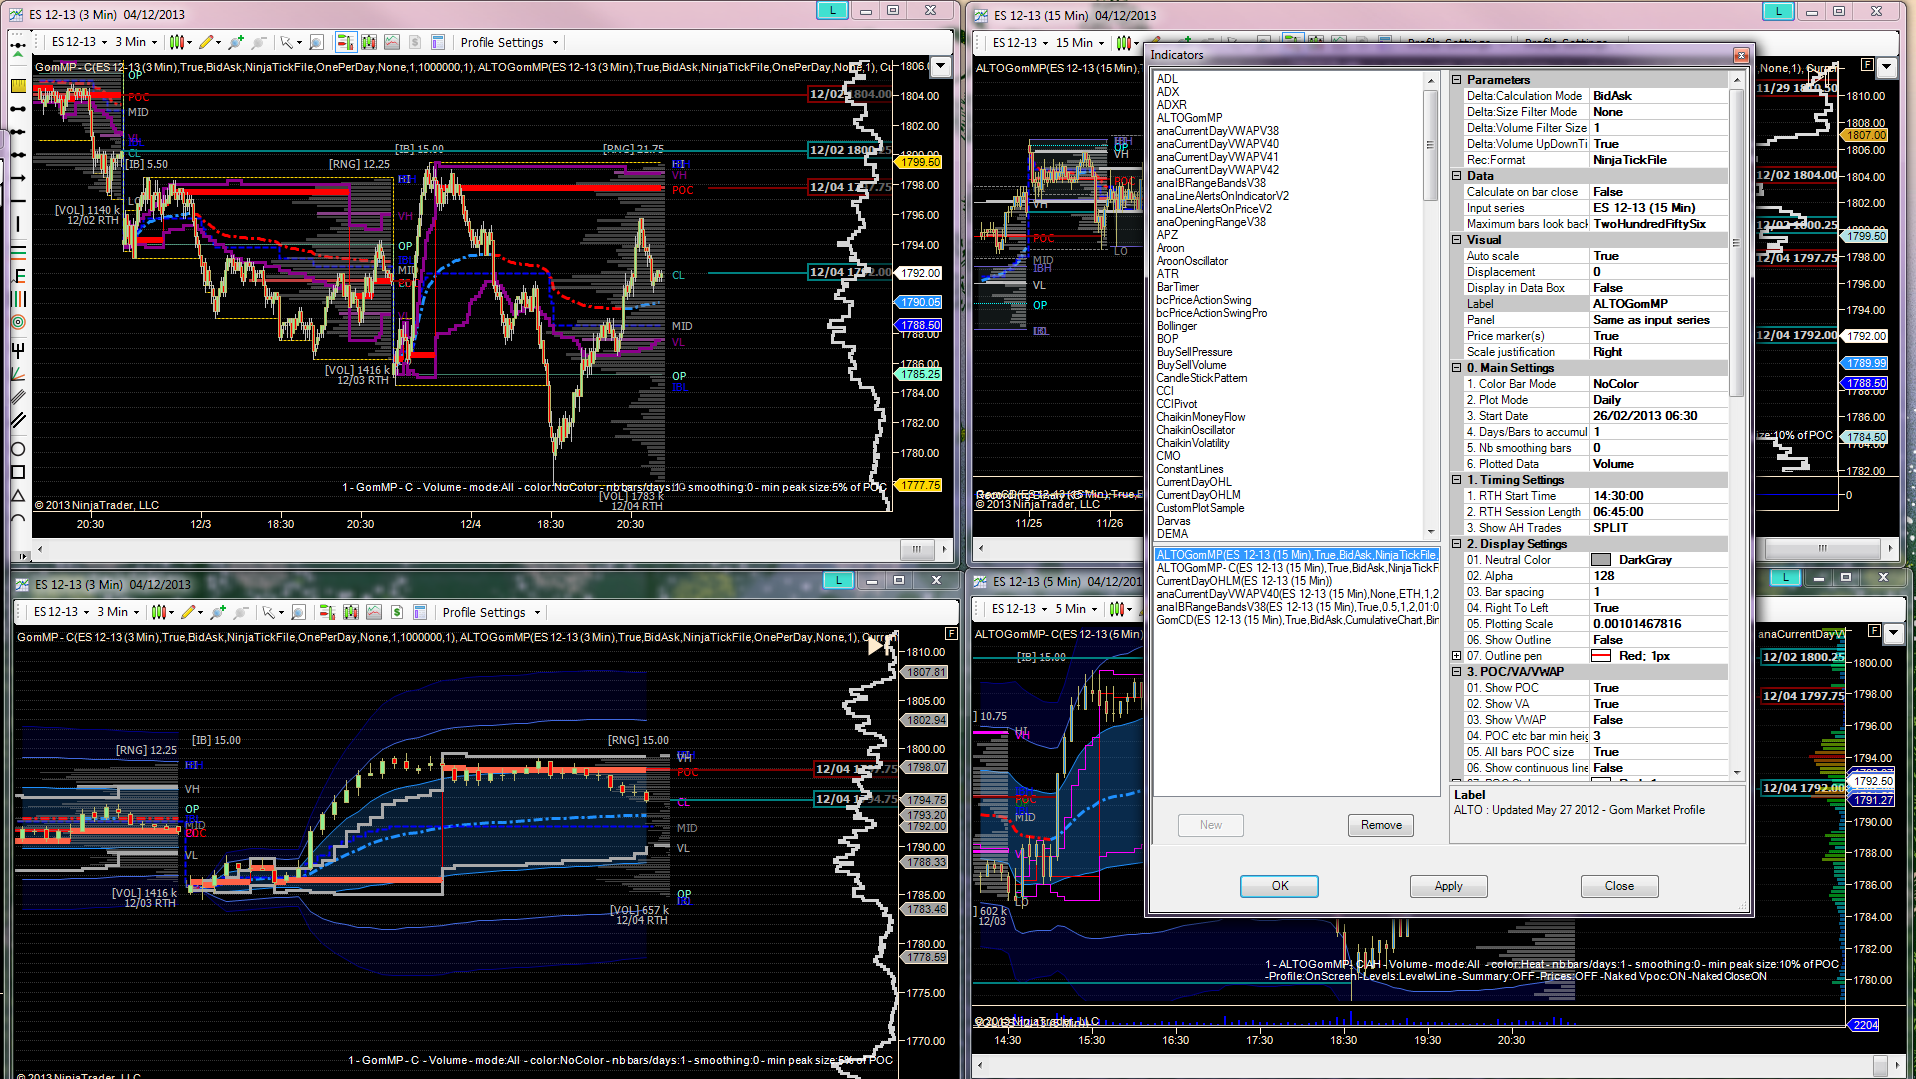Image resolution: width=1916 pixels, height=1079 pixels.
Task: Open chart style menu in top-left chart toolbar
Action: click(179, 42)
